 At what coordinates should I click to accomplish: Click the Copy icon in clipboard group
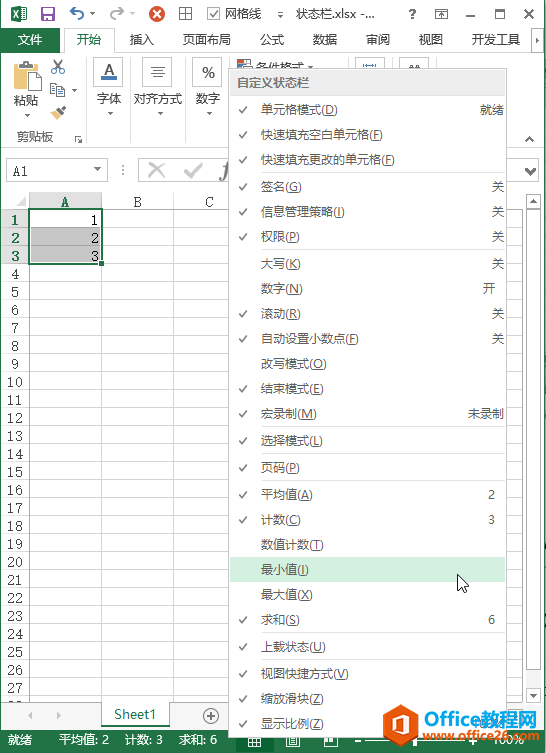point(57,89)
